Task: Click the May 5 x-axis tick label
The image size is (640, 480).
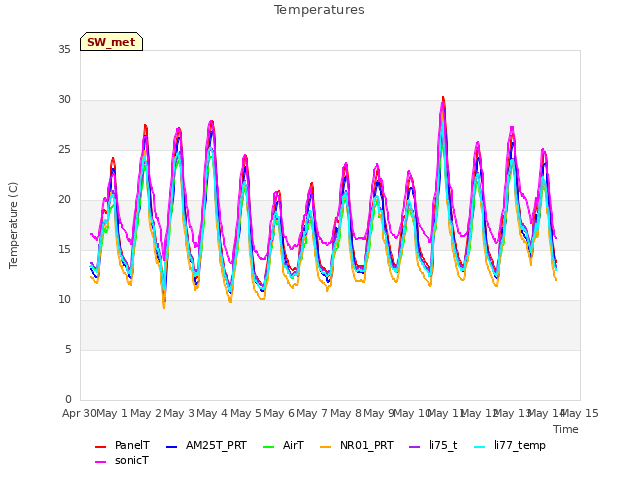Action: tap(246, 413)
